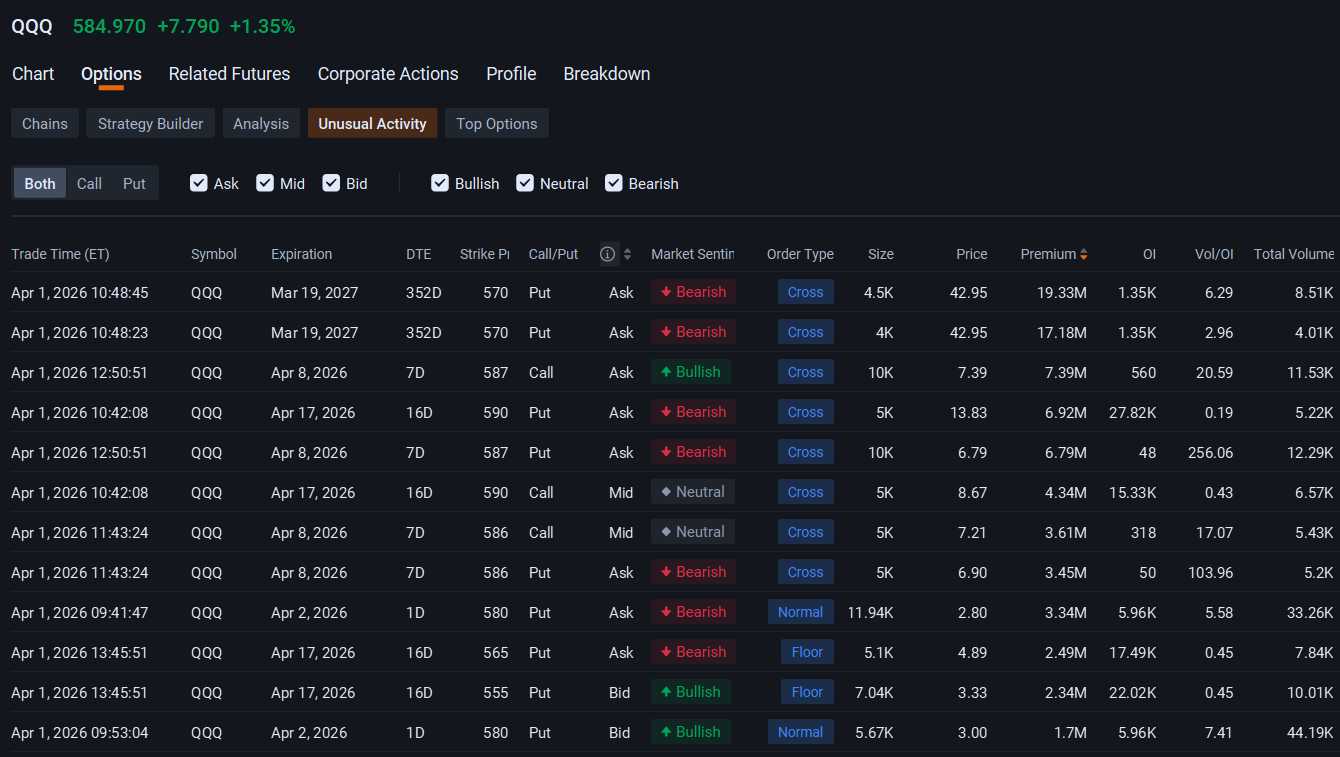1340x757 pixels.
Task: Toggle the Ask checkbox
Action: 199,183
